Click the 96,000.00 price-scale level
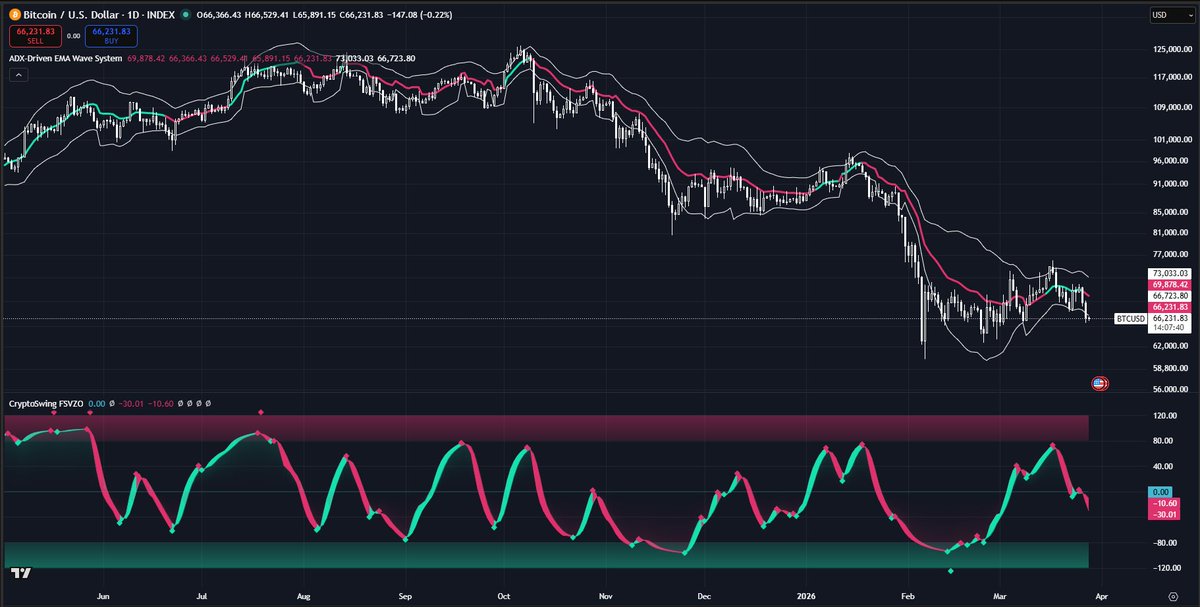1200x607 pixels. tap(1170, 161)
